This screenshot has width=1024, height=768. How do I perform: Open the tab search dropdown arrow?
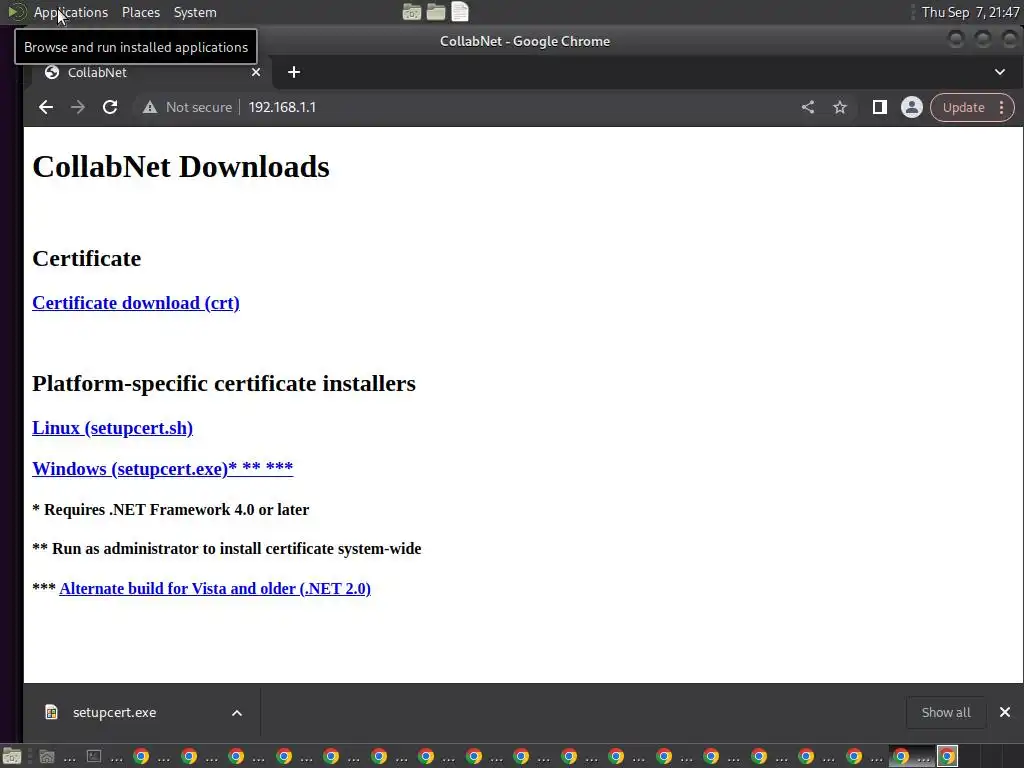click(x=1000, y=72)
